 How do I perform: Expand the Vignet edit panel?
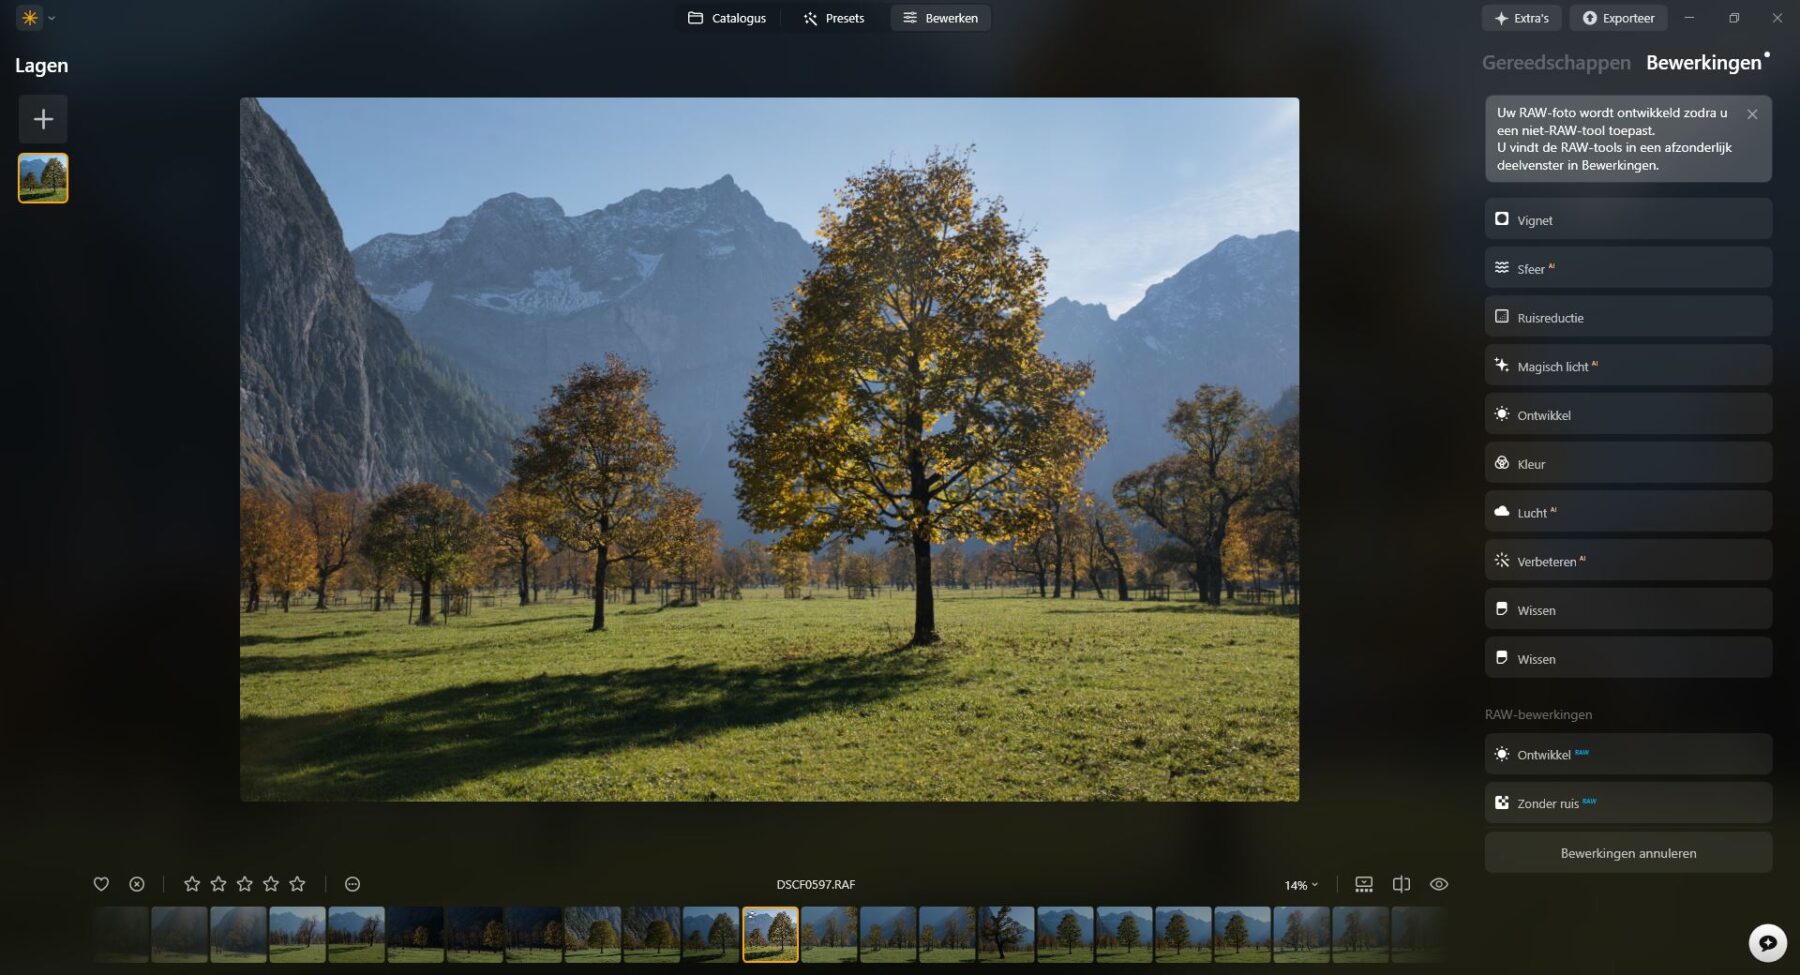point(1627,220)
